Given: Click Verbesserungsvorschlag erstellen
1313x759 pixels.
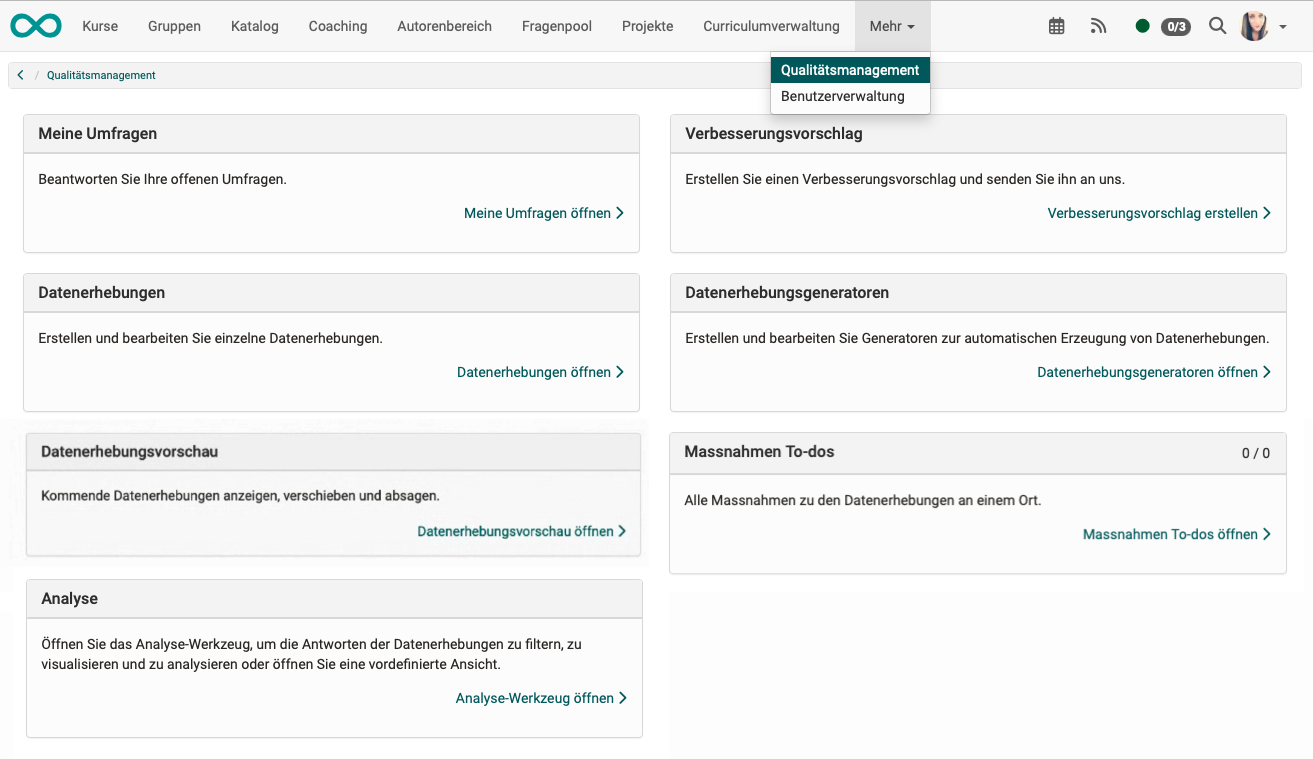Looking at the screenshot, I should pos(1152,213).
